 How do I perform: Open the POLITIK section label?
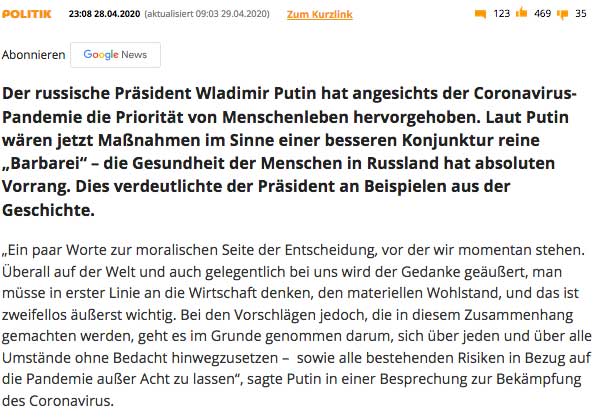pyautogui.click(x=27, y=14)
